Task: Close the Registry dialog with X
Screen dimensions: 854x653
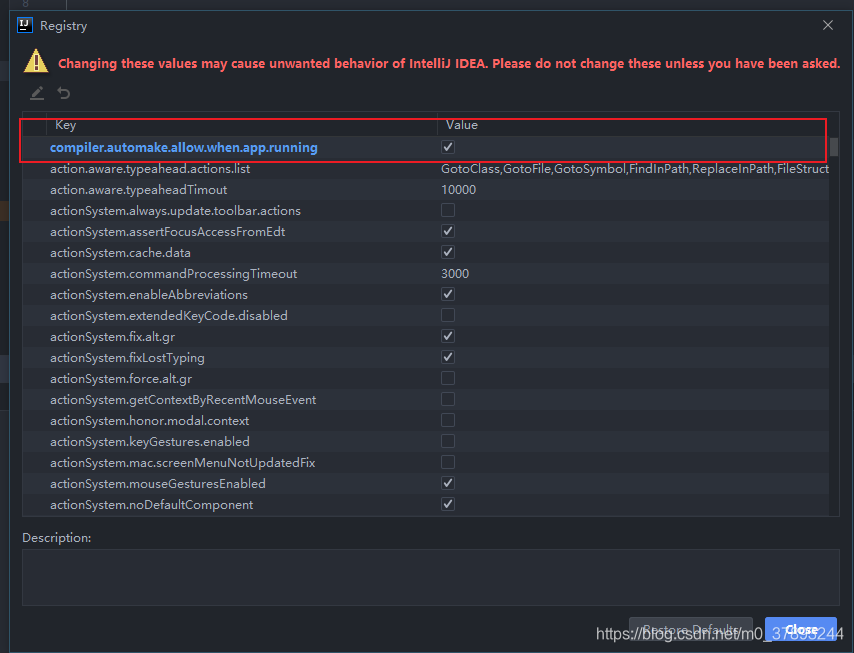Action: [828, 26]
